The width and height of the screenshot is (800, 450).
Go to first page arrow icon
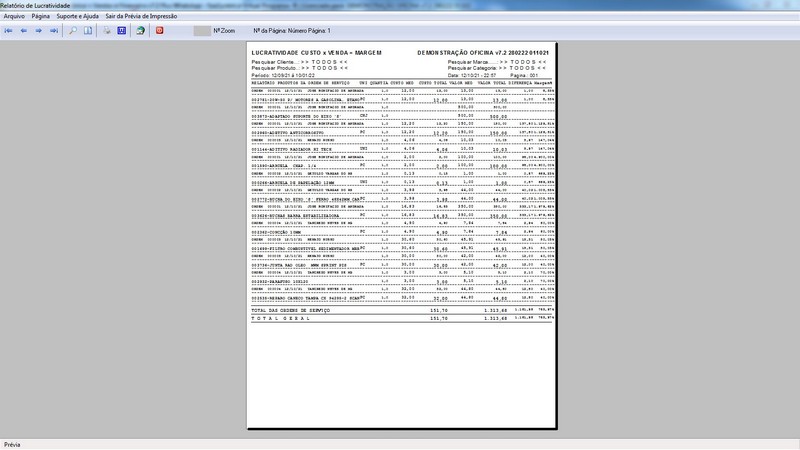pyautogui.click(x=9, y=31)
